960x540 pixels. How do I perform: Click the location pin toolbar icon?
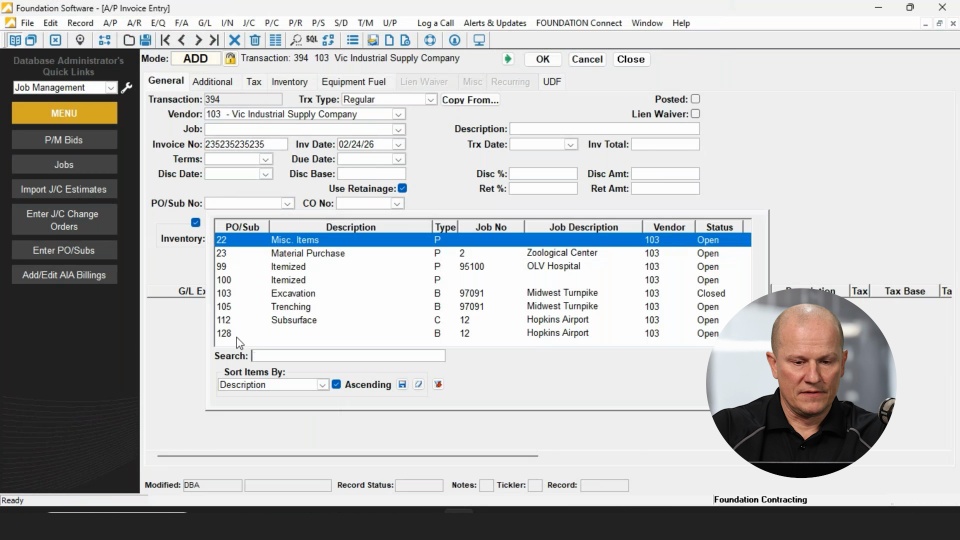pyautogui.click(x=80, y=40)
